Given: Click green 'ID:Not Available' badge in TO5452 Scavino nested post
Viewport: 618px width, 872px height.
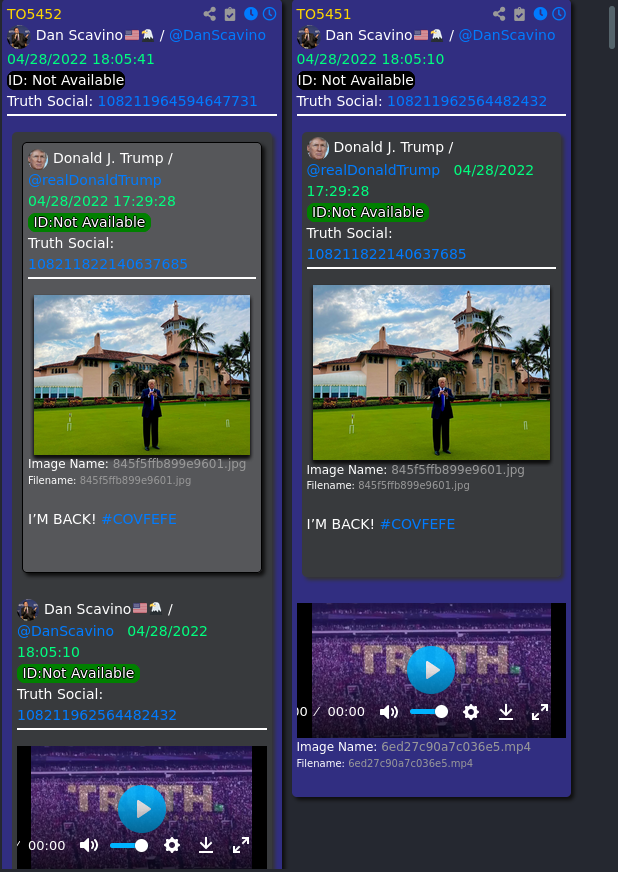Looking at the screenshot, I should 78,673.
